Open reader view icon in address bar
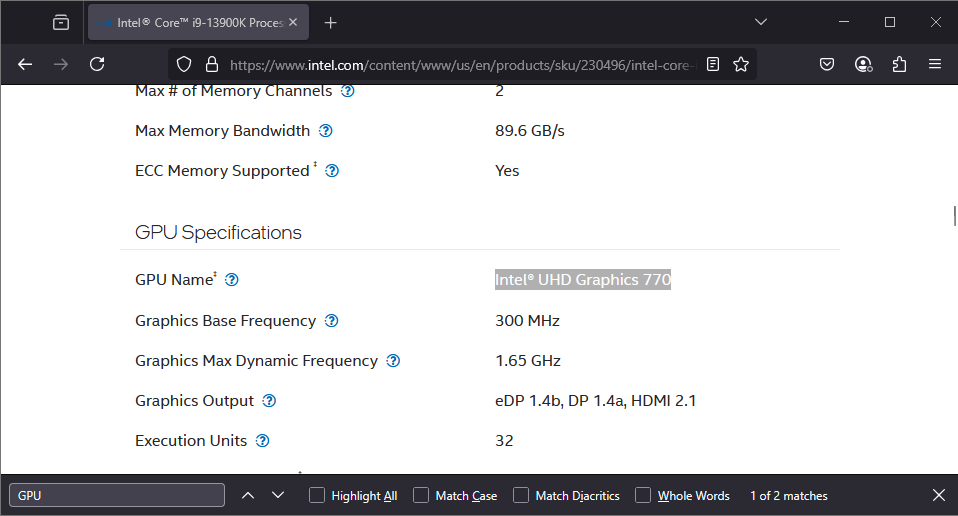This screenshot has height=516, width=958. click(x=713, y=64)
